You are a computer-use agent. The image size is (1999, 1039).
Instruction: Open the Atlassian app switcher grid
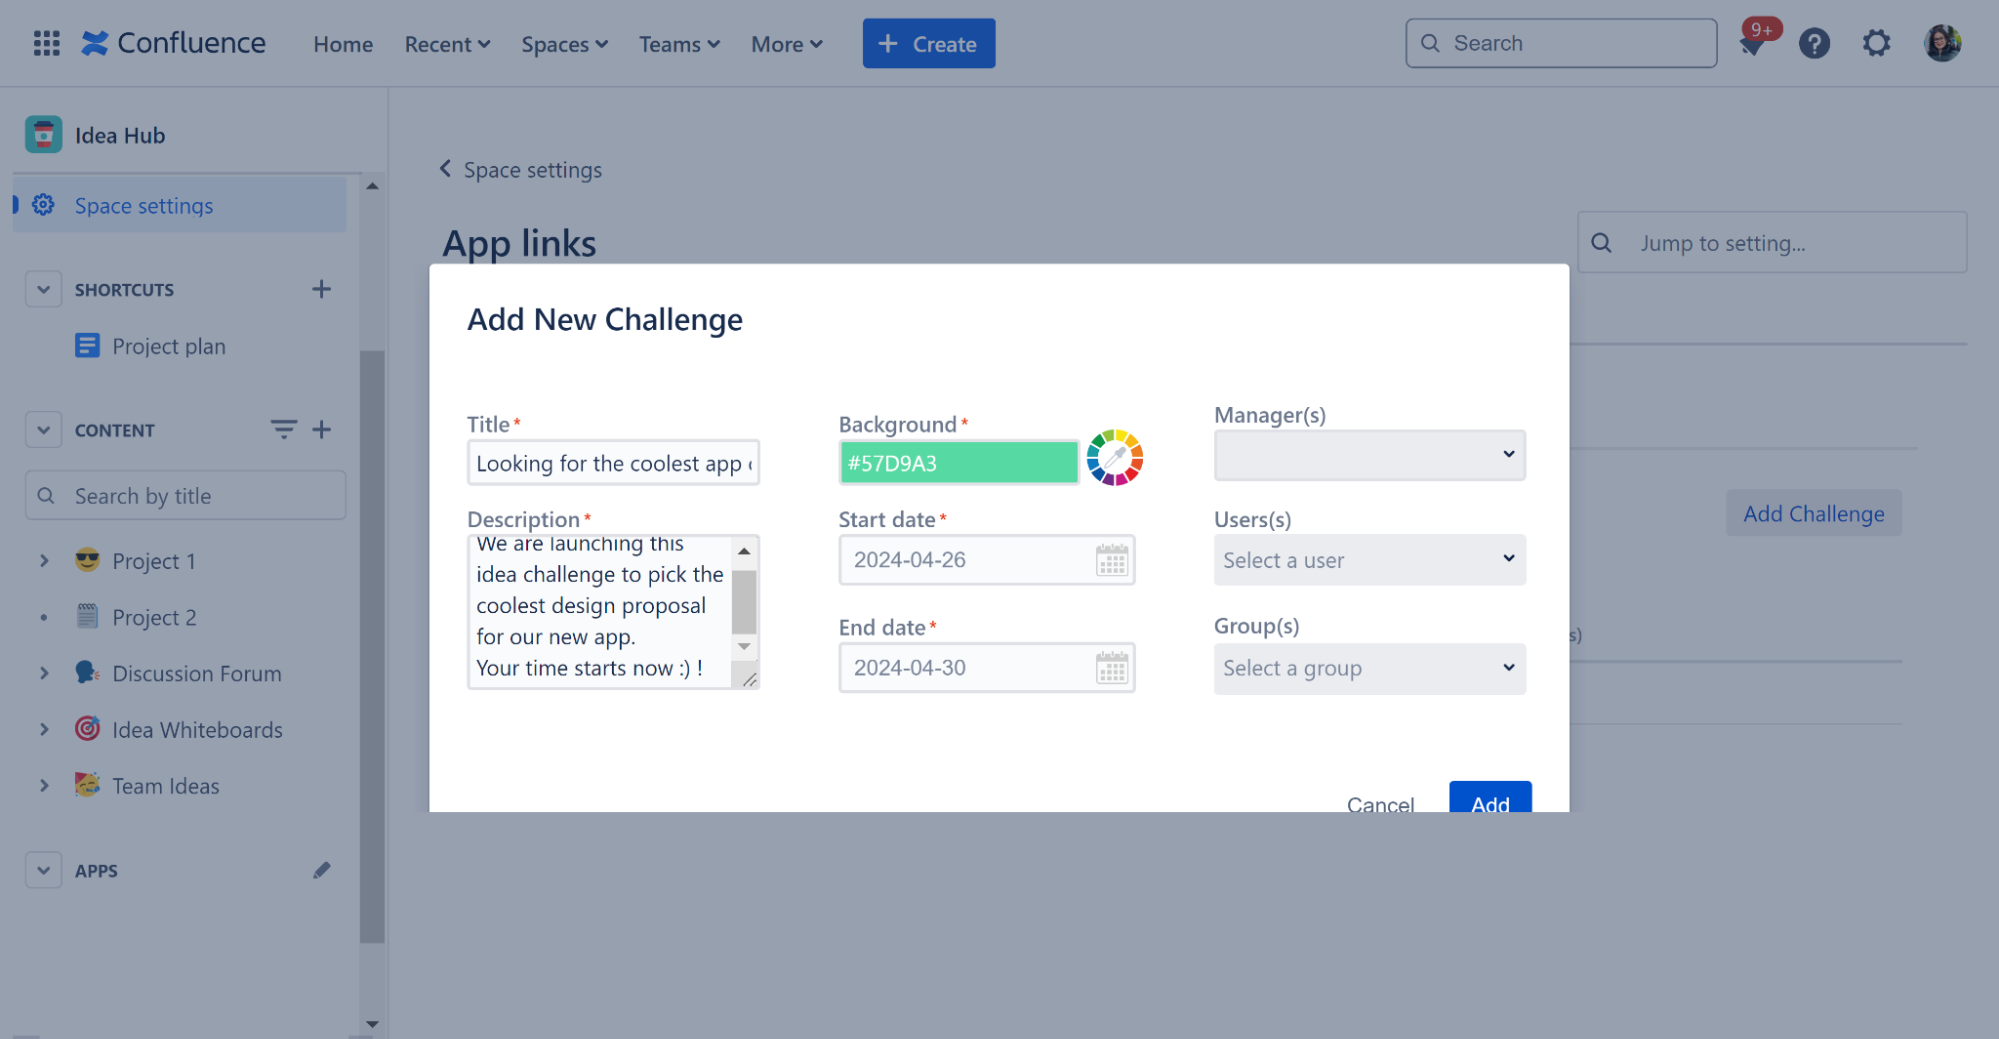(45, 43)
